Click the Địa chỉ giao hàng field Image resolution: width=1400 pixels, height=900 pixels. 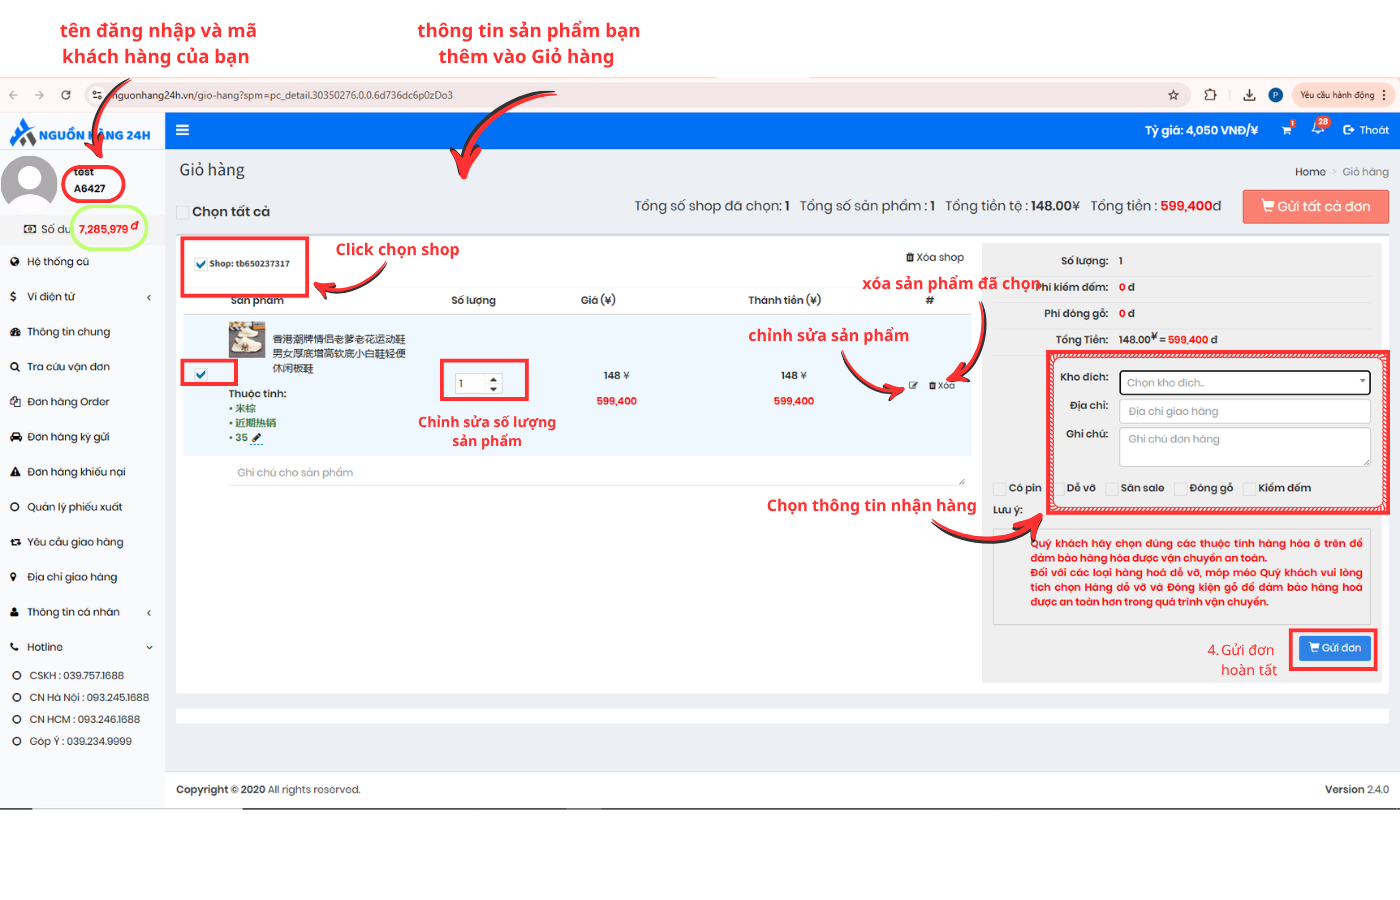click(1244, 411)
